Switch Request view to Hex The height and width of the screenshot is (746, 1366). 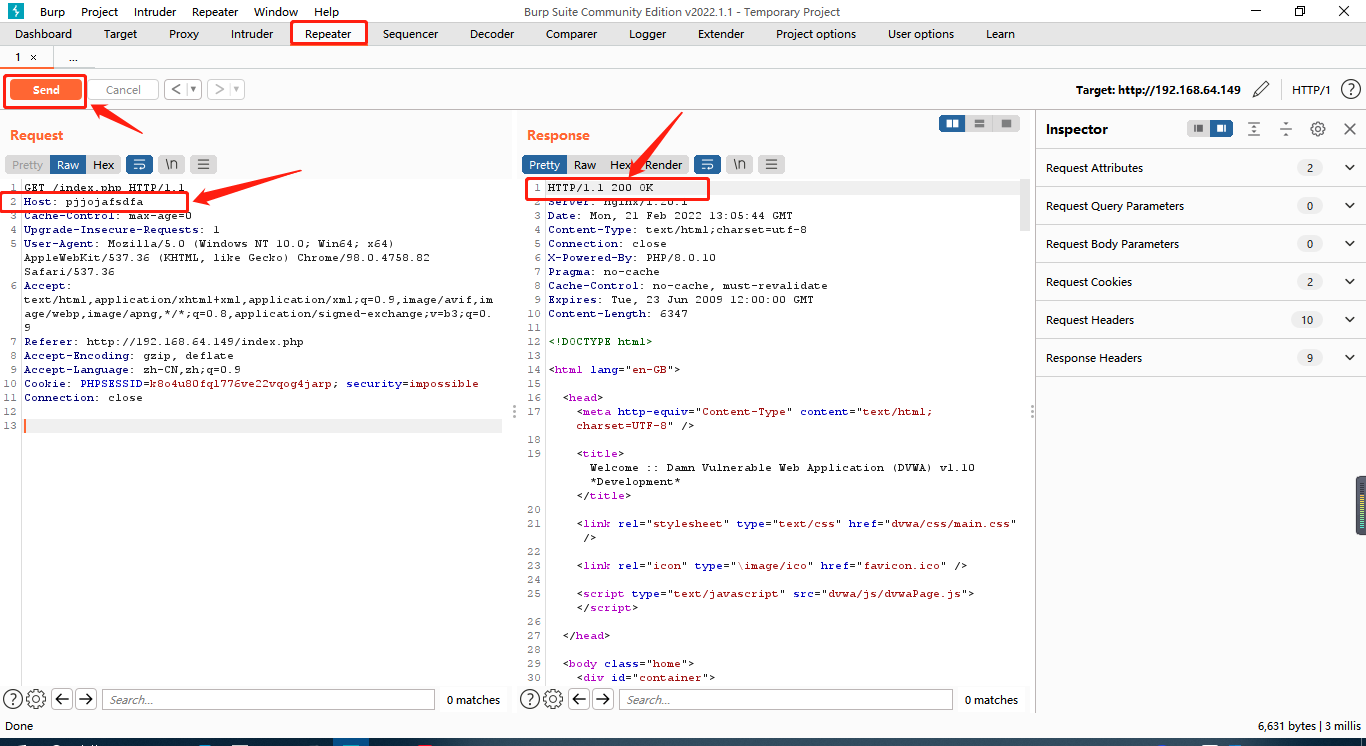(104, 165)
